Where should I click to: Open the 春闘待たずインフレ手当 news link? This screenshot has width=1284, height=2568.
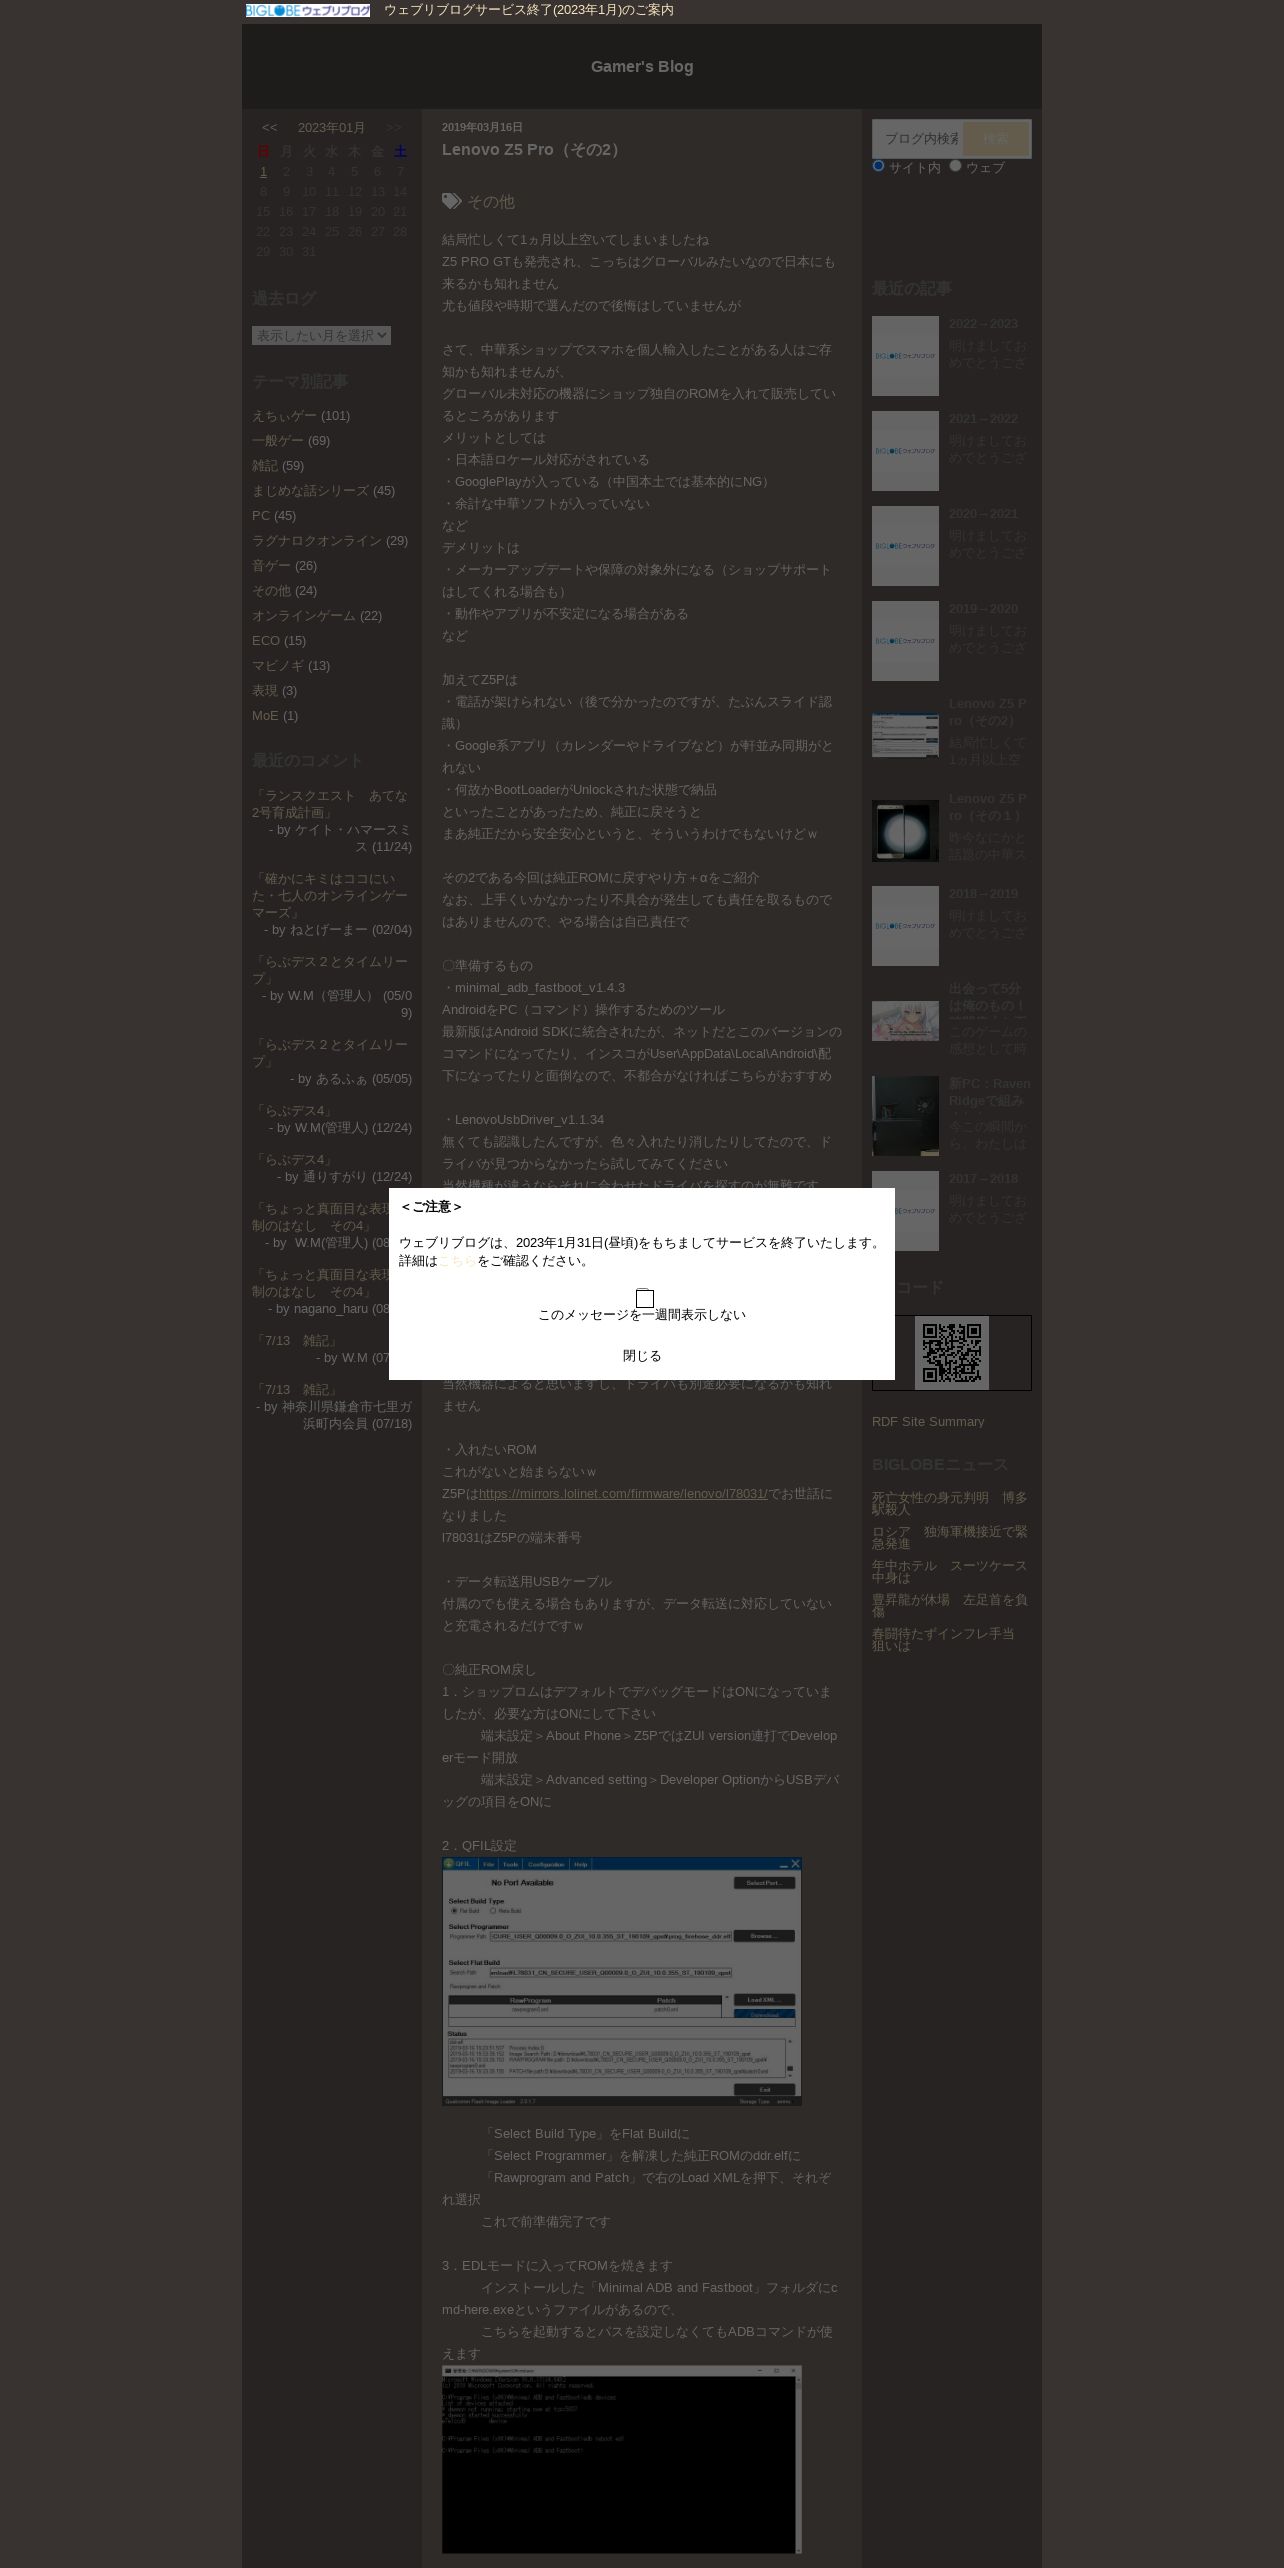click(x=943, y=1640)
